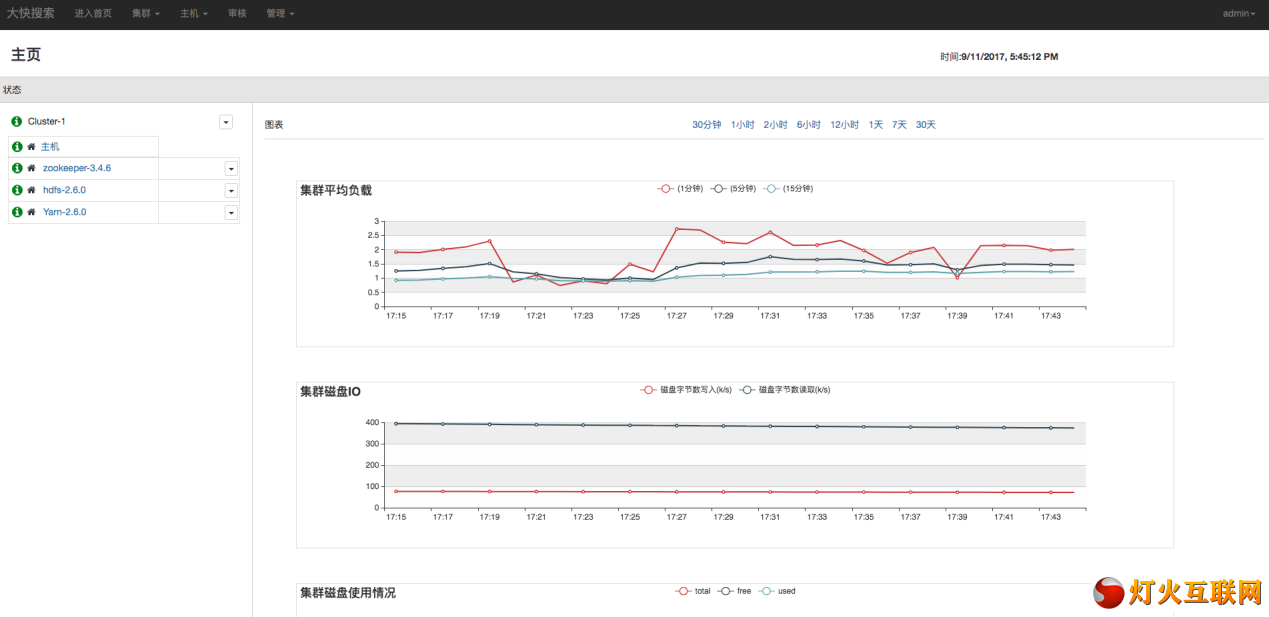Toggle the used disk usage legend series
Viewport: 1269px width, 617px height.
pos(778,591)
